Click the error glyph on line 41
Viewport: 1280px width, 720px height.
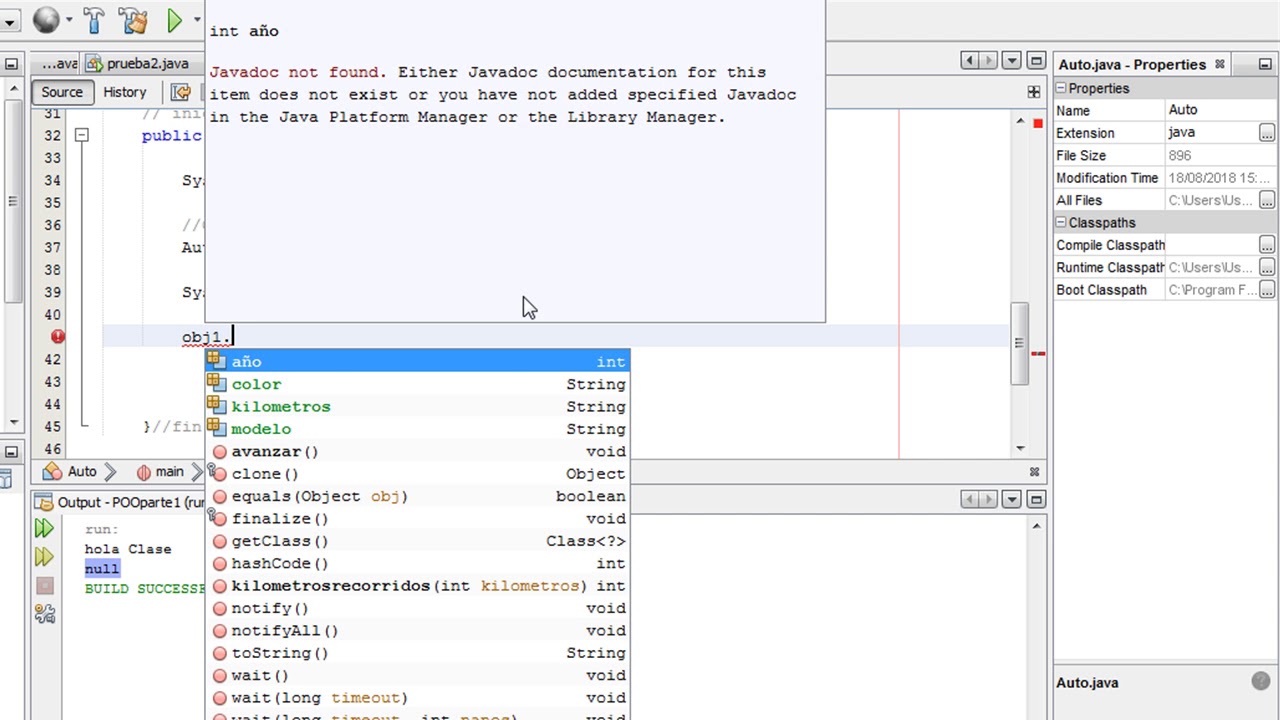58,337
